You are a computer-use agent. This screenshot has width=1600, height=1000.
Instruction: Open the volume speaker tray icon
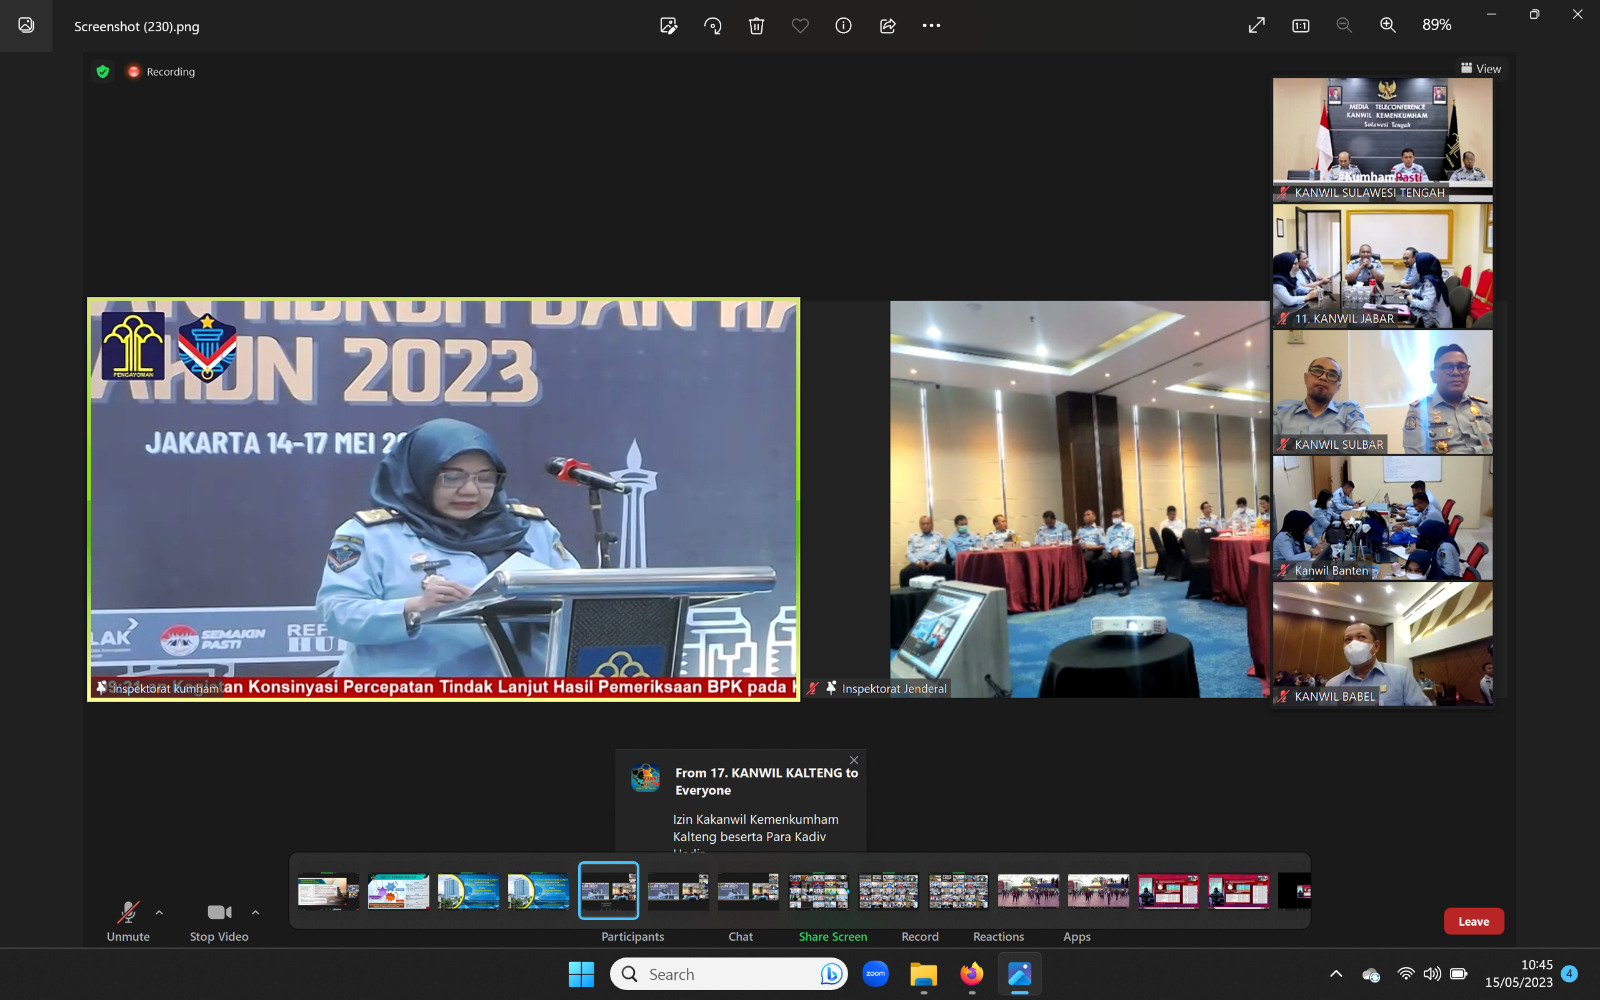point(1432,974)
